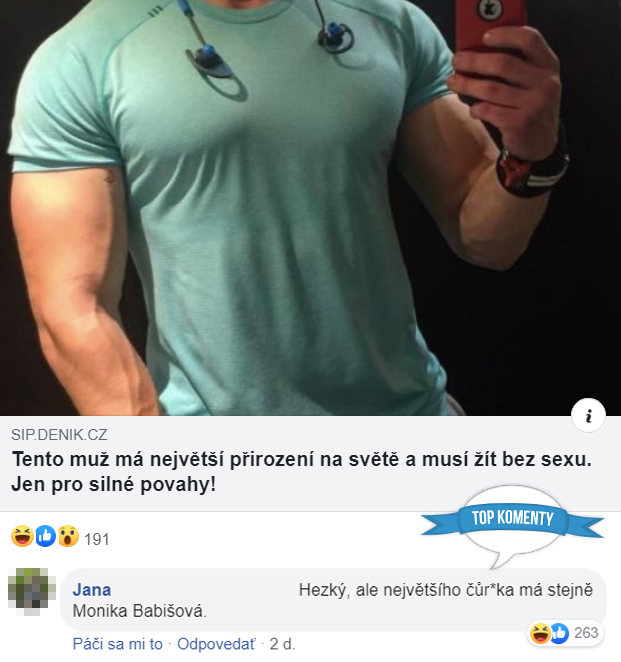Click the wow-face reaction emoji below the article
Image resolution: width=621 pixels, height=662 pixels.
coord(68,536)
